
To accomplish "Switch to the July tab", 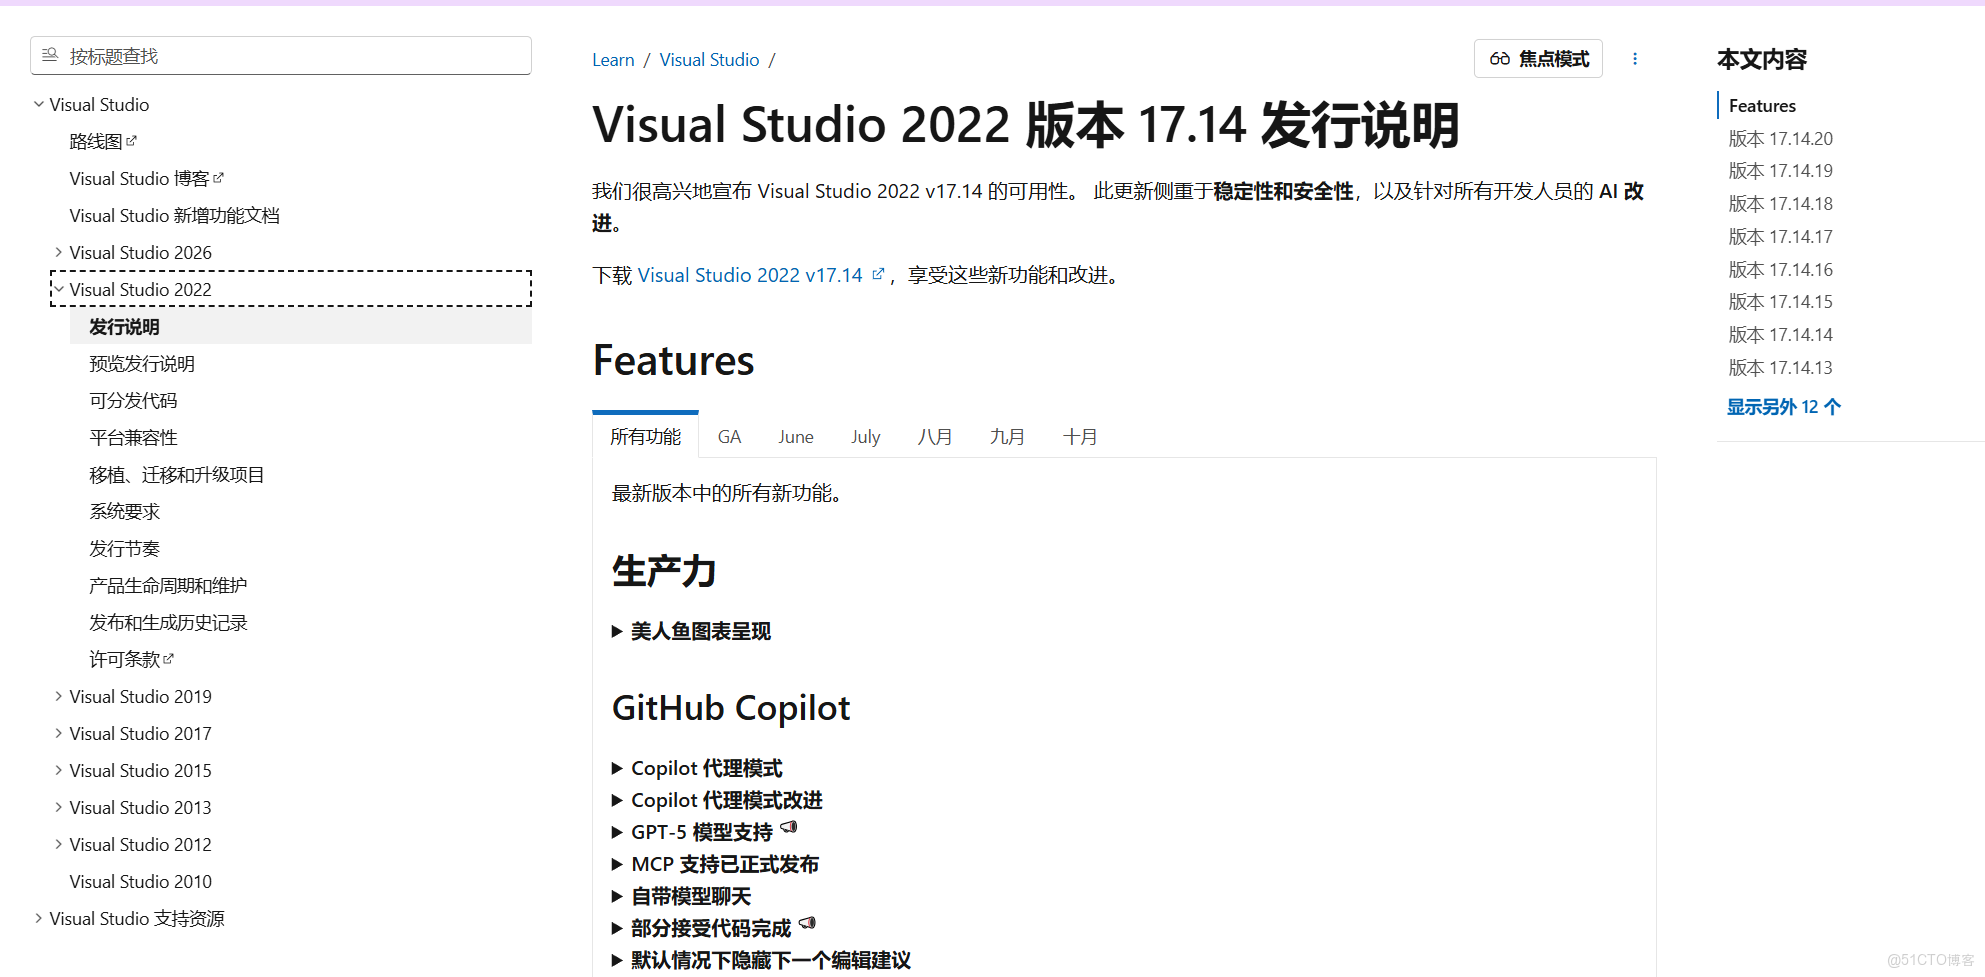I will 866,436.
